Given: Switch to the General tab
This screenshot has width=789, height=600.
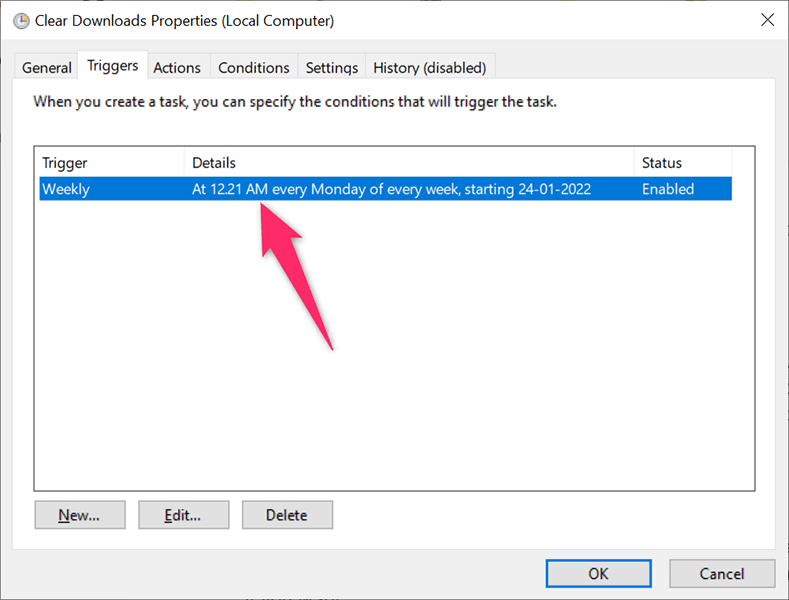Looking at the screenshot, I should coord(47,68).
